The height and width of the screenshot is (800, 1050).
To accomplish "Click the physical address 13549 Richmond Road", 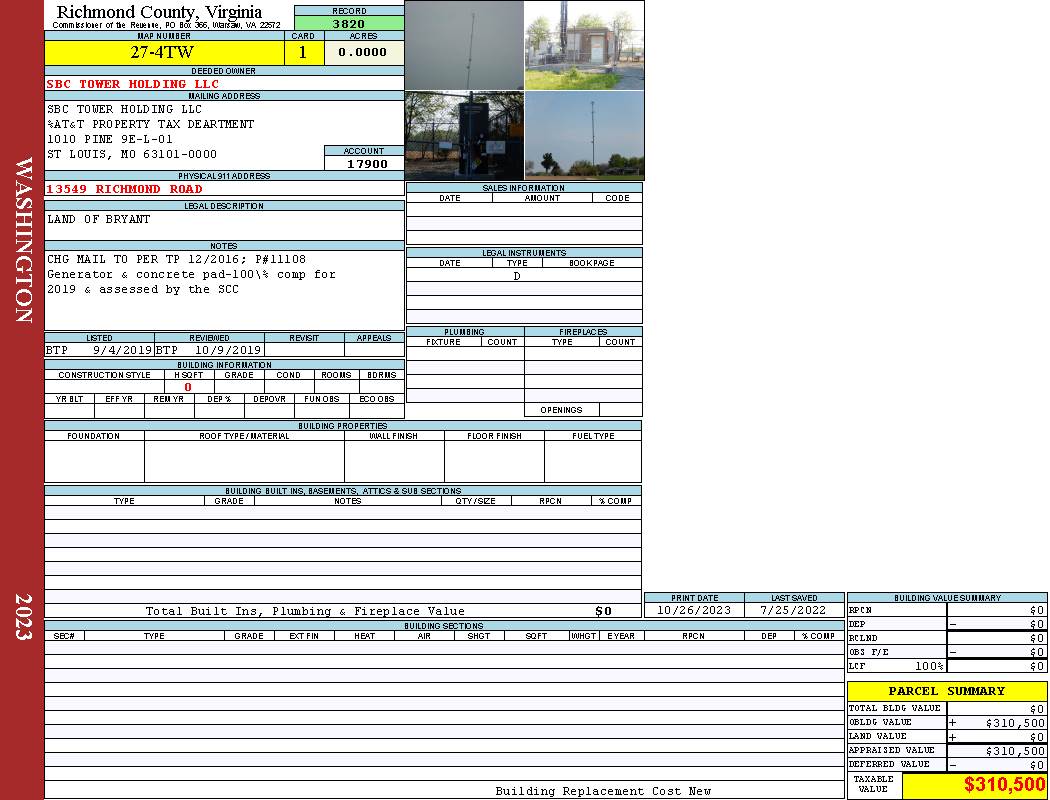I will [x=125, y=189].
